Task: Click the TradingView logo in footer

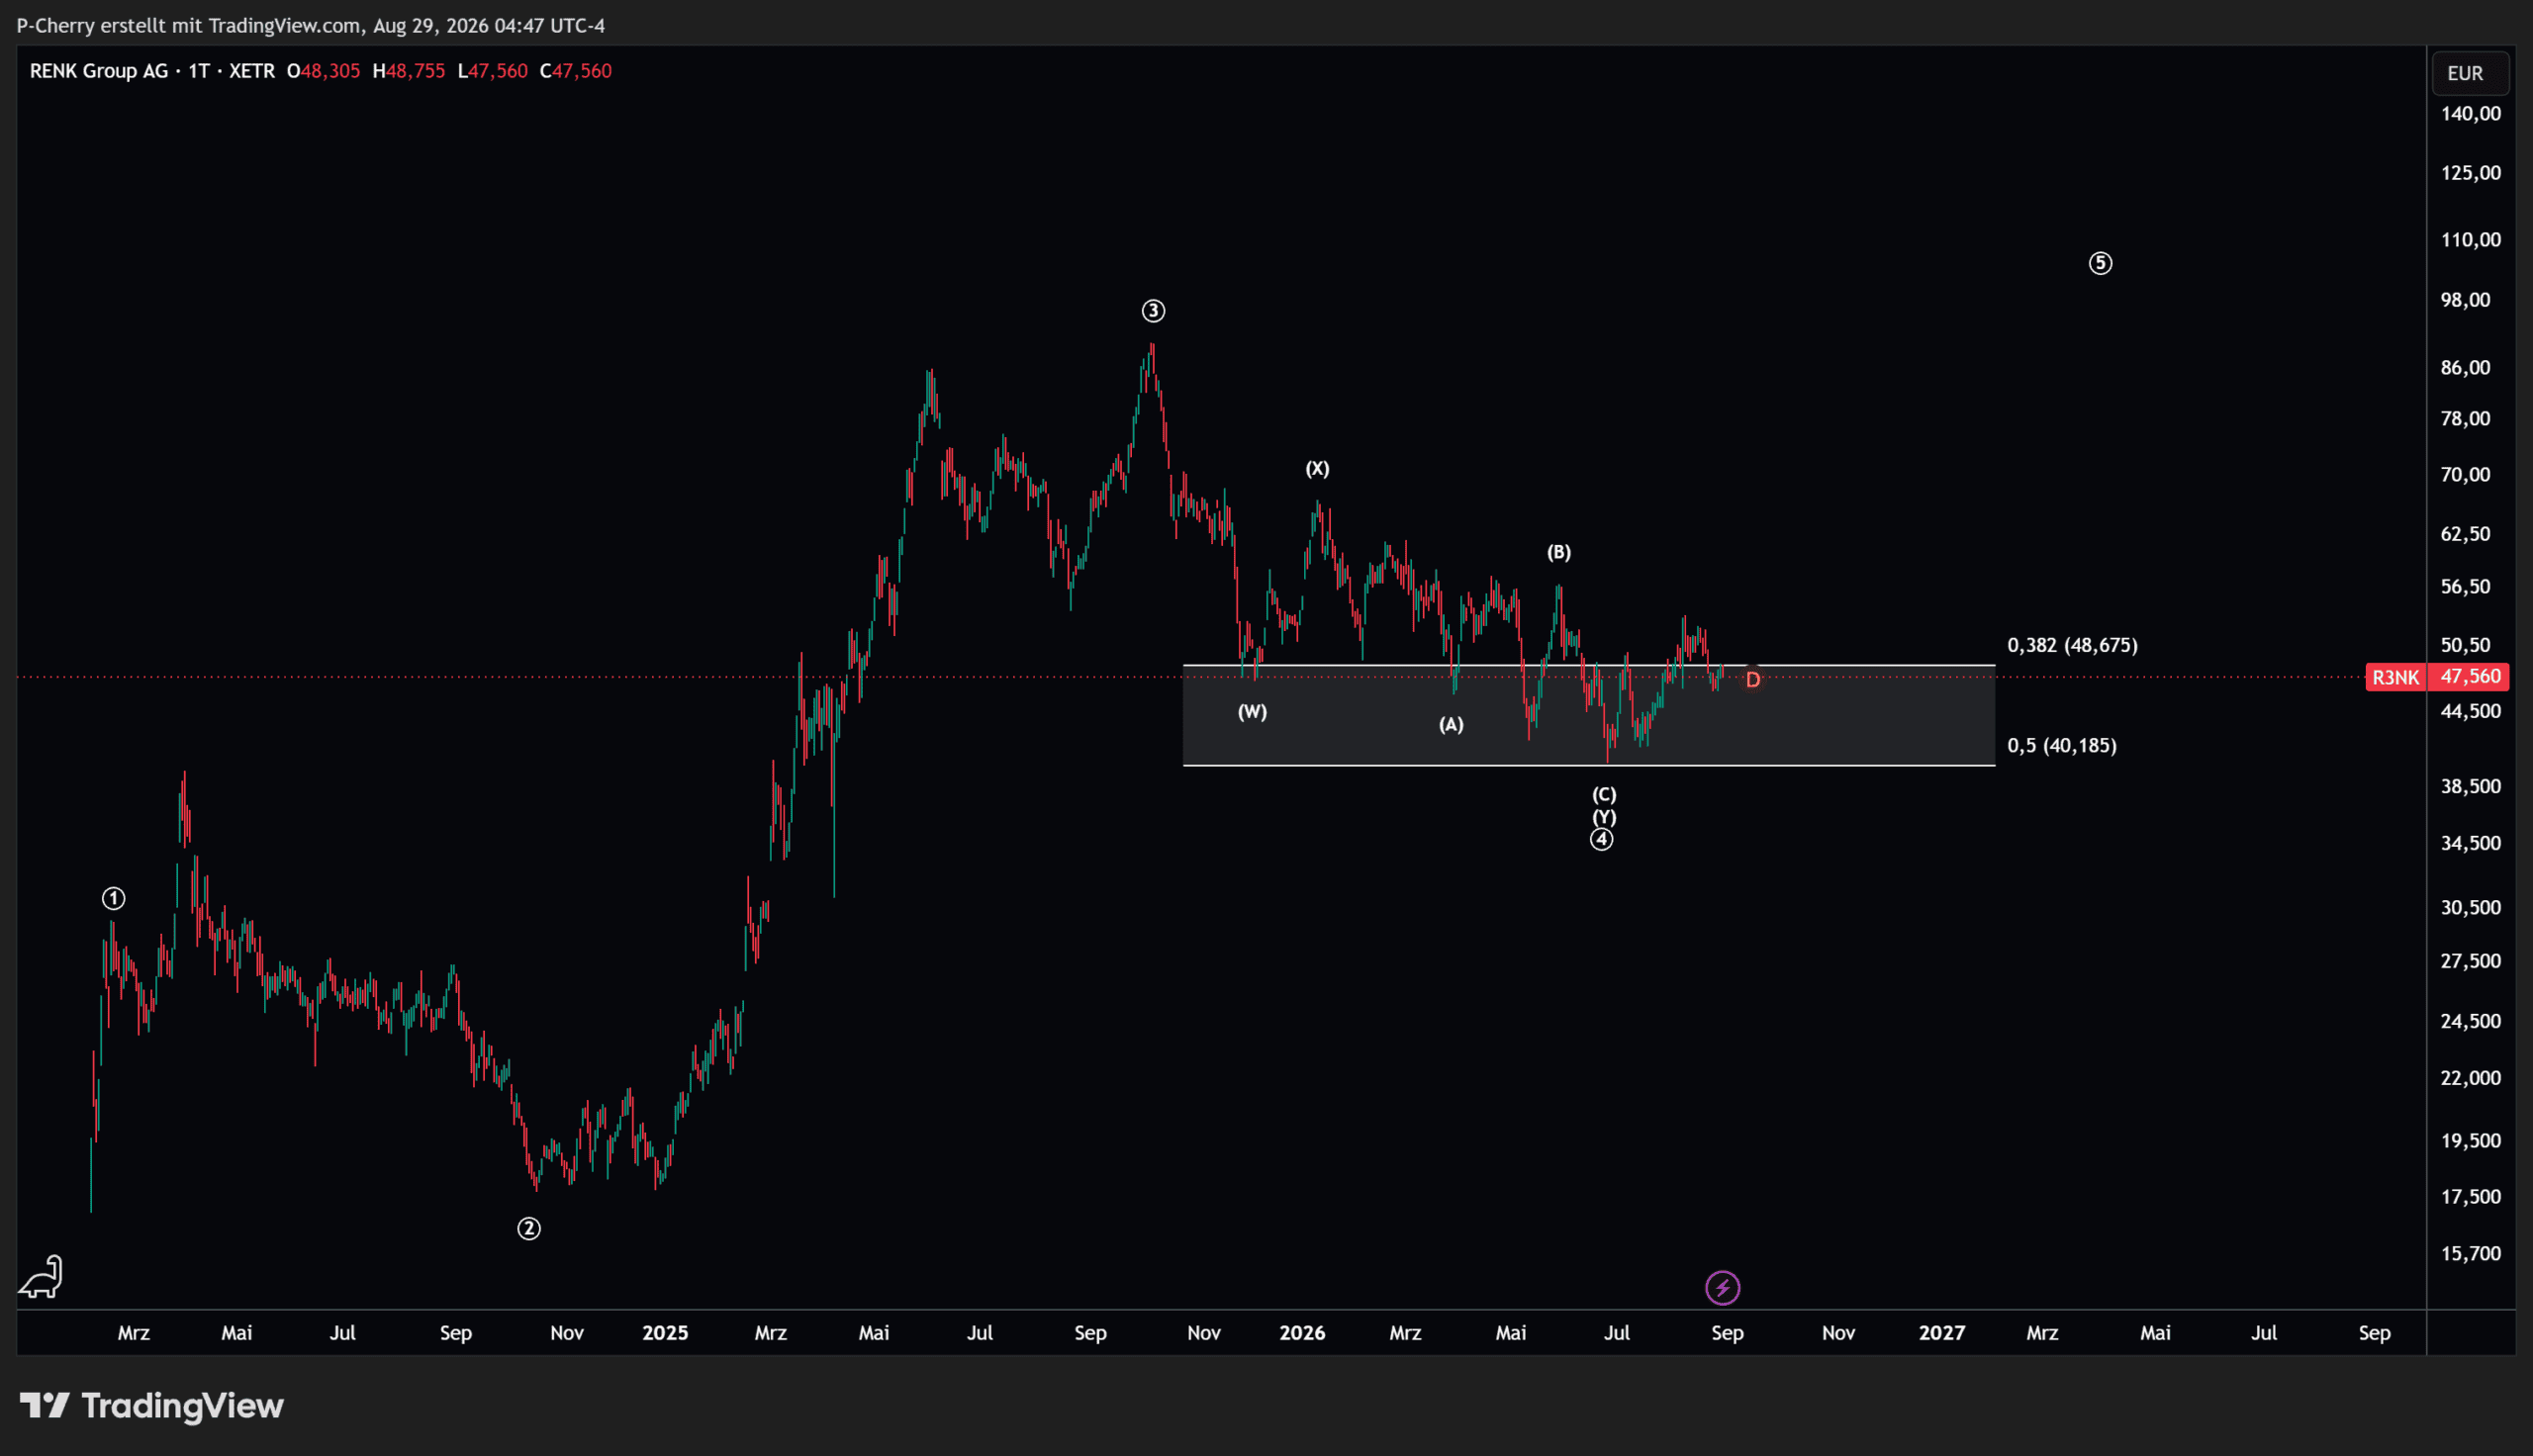Action: 152,1406
